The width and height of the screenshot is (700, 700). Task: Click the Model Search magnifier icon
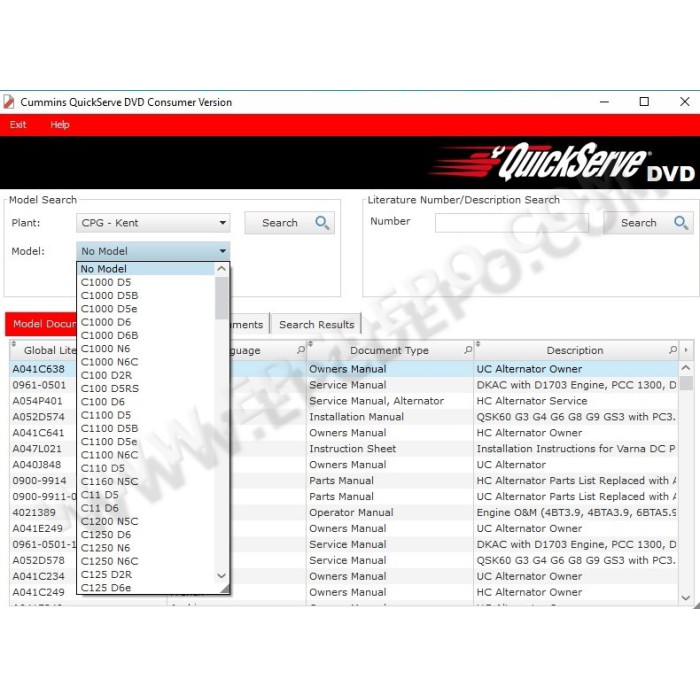[x=322, y=222]
